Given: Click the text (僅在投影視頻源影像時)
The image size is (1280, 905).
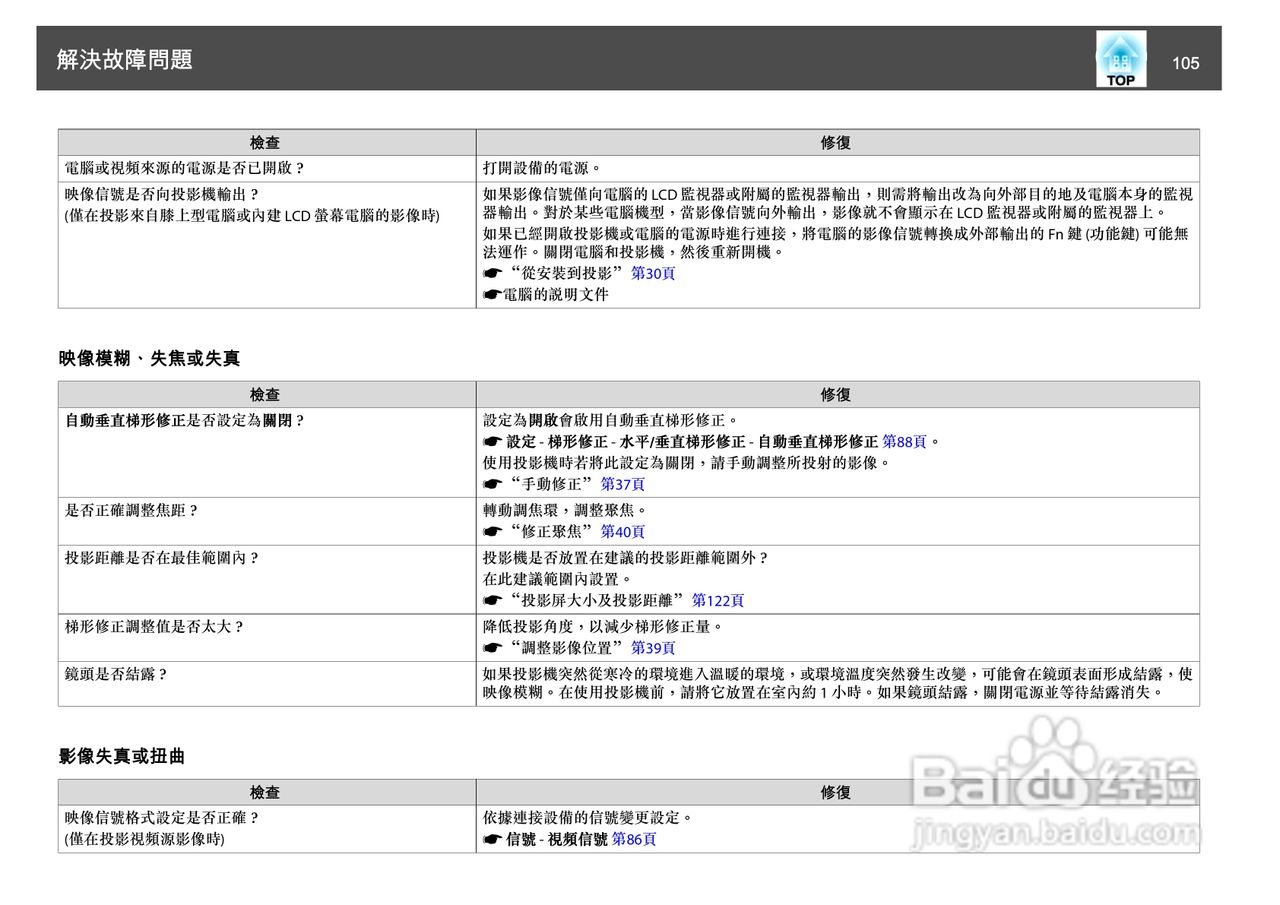Looking at the screenshot, I should 145,839.
